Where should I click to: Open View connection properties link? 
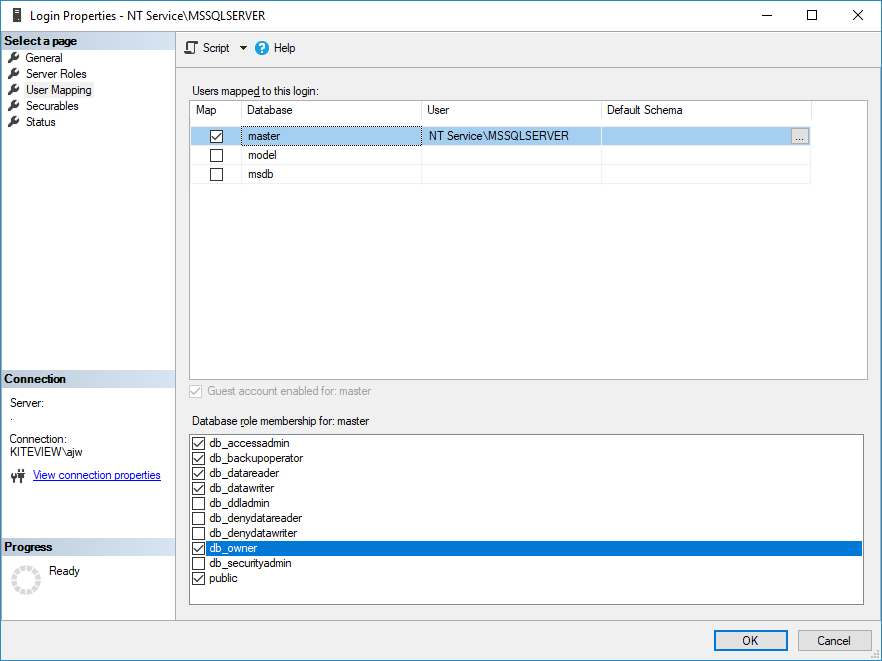click(97, 475)
